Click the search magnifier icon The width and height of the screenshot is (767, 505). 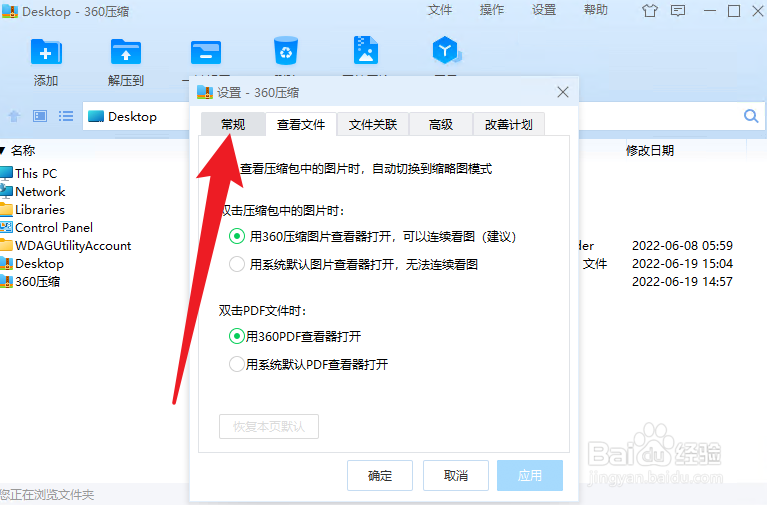[751, 116]
